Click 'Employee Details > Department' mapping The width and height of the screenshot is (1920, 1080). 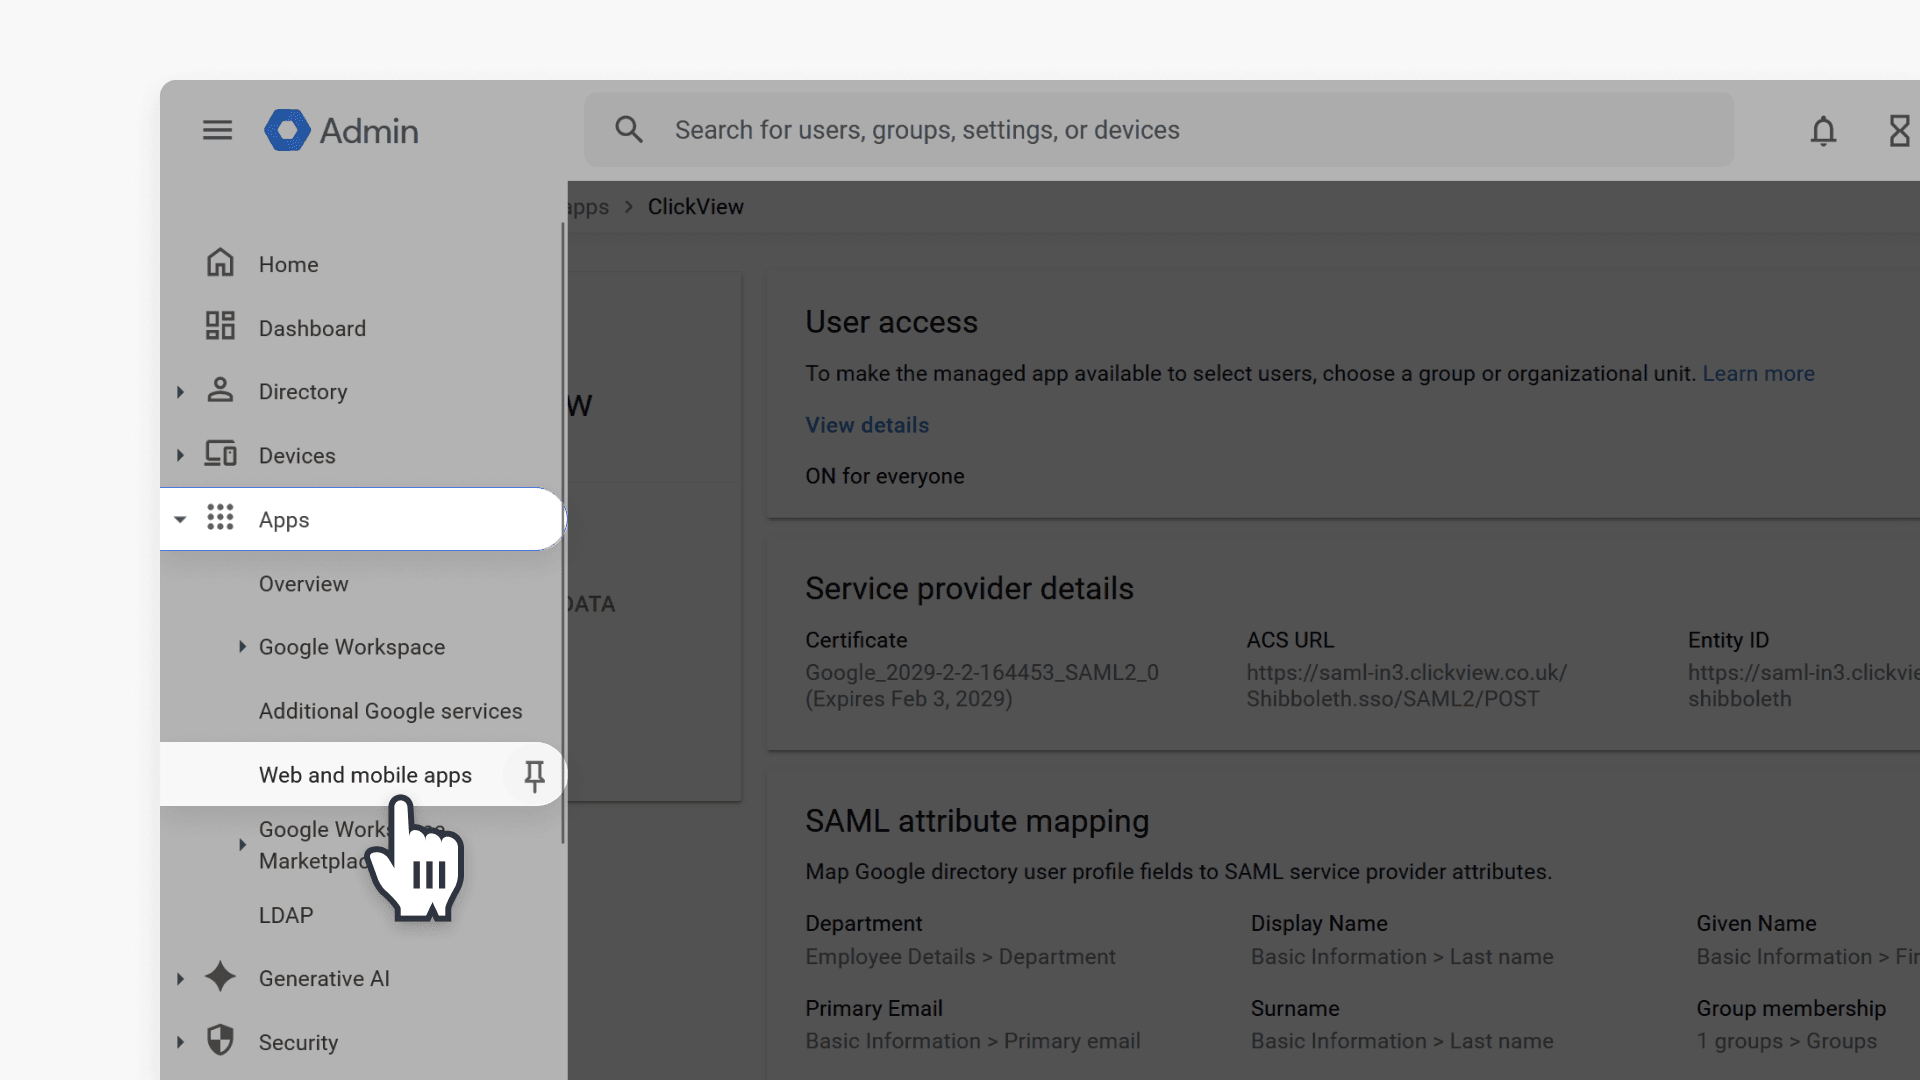point(960,957)
